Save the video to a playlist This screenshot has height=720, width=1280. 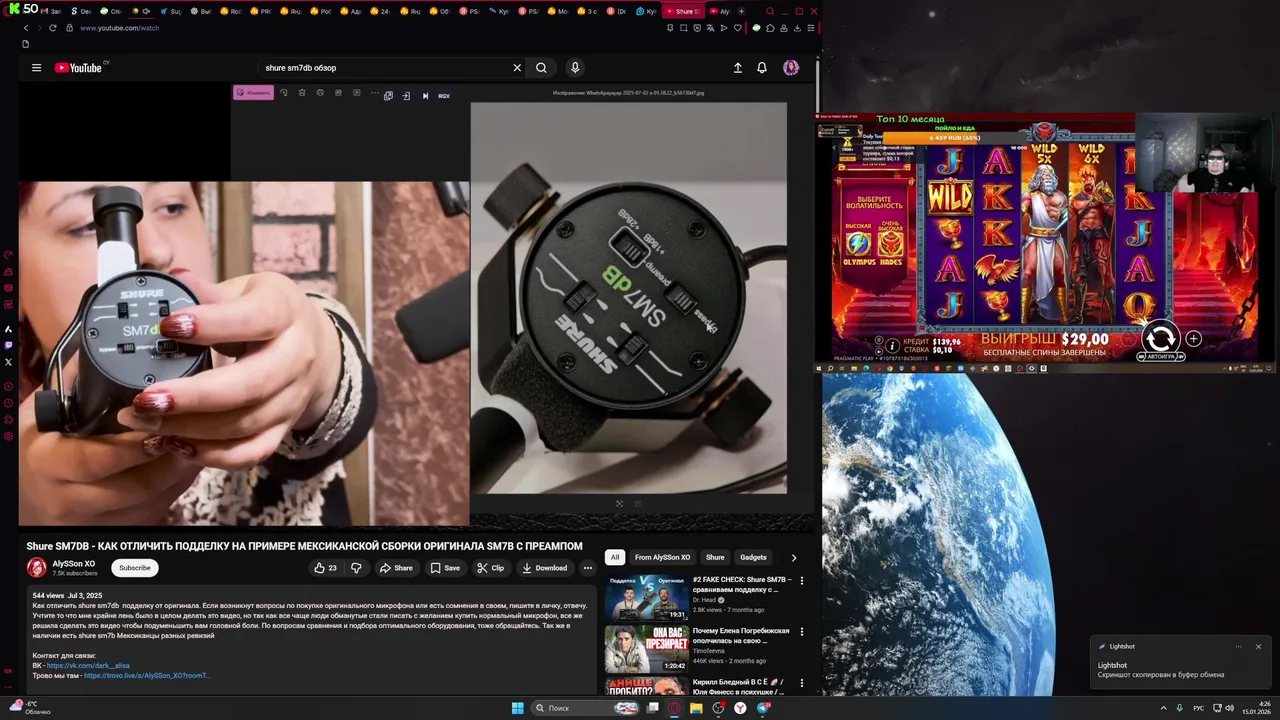pos(445,568)
